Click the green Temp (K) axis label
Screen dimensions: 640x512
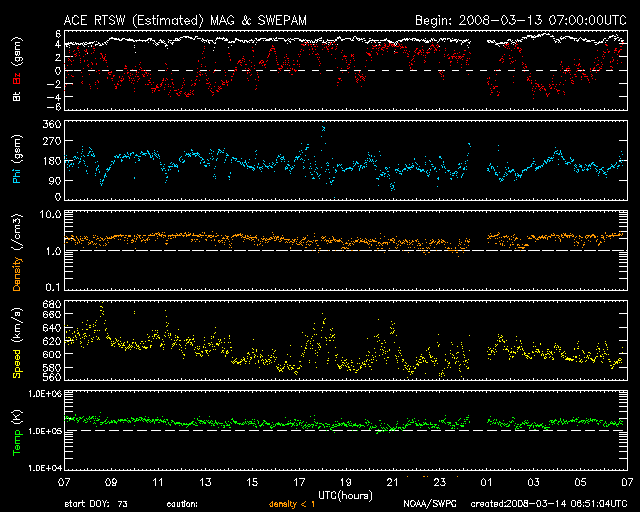17,432
